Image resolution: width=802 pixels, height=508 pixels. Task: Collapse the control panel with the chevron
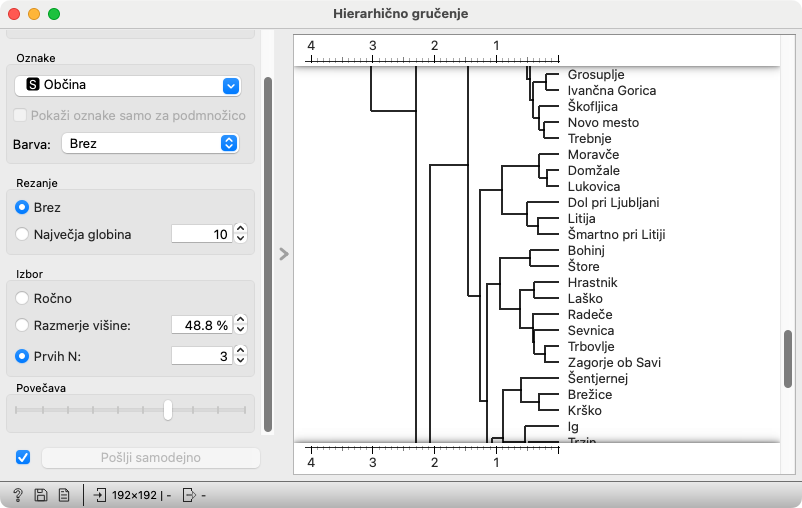283,254
